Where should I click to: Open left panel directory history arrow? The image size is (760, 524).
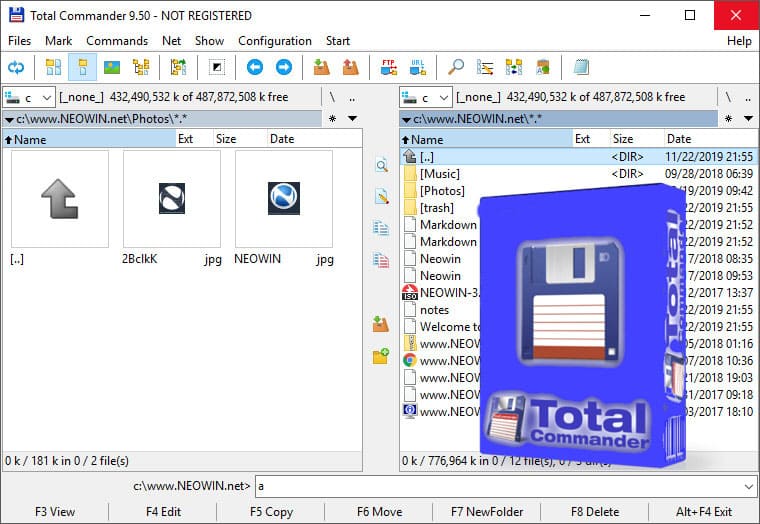(353, 118)
